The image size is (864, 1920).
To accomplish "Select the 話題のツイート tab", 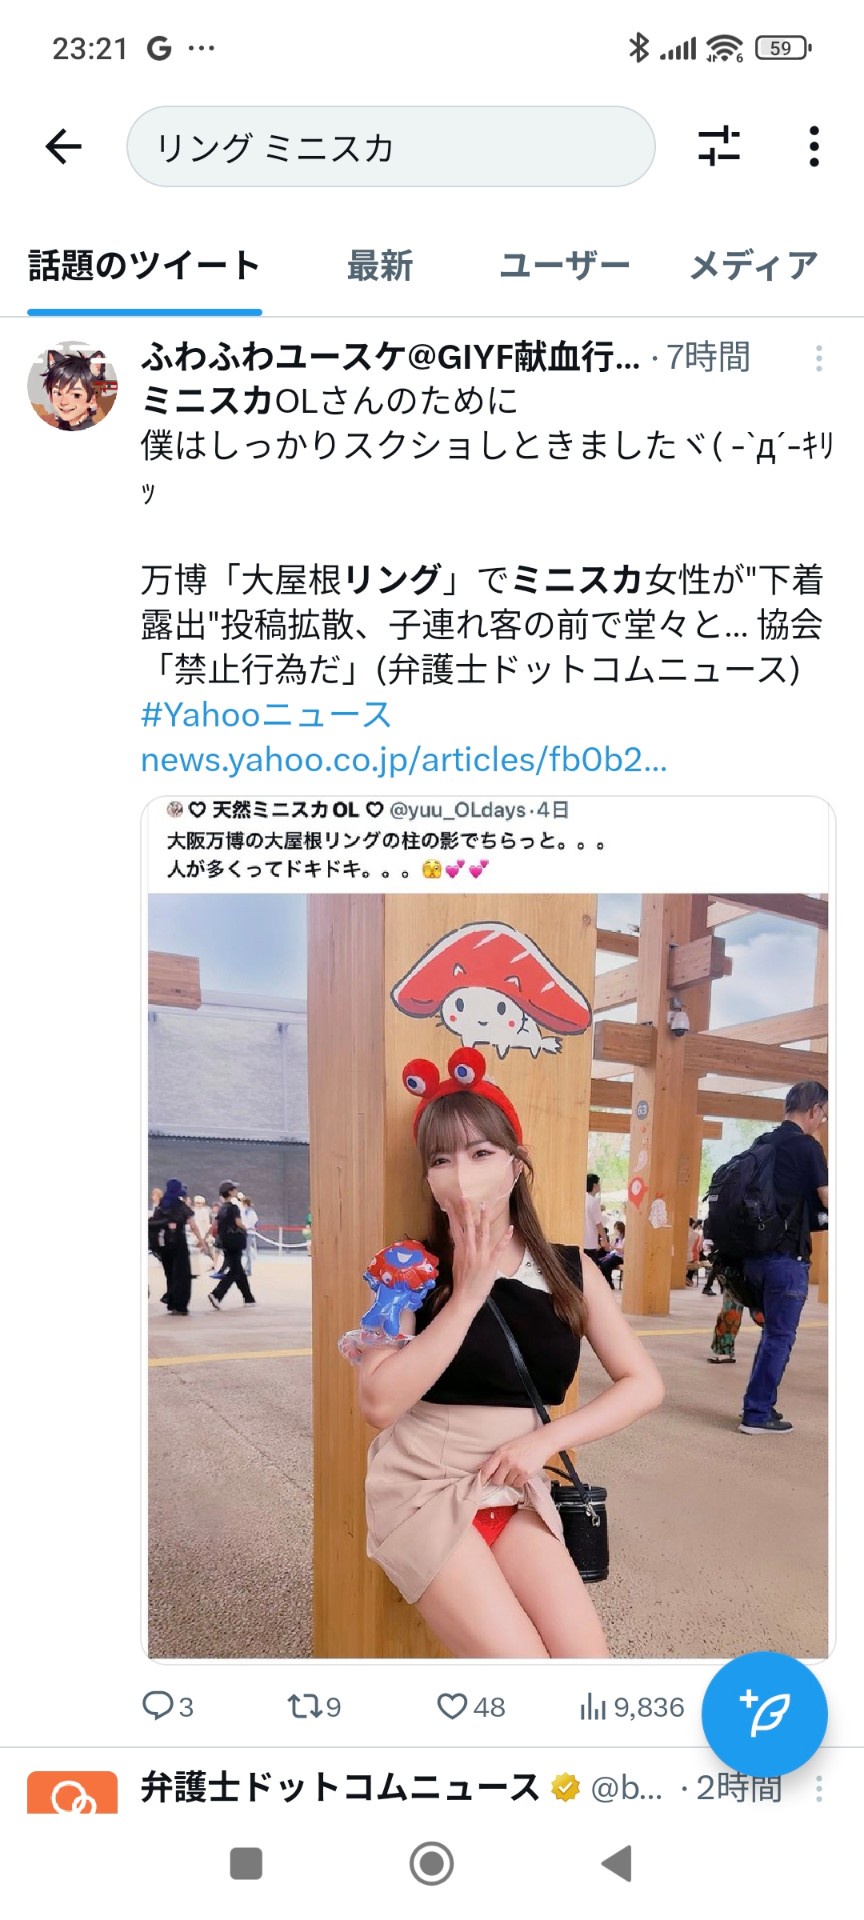I will coord(145,266).
